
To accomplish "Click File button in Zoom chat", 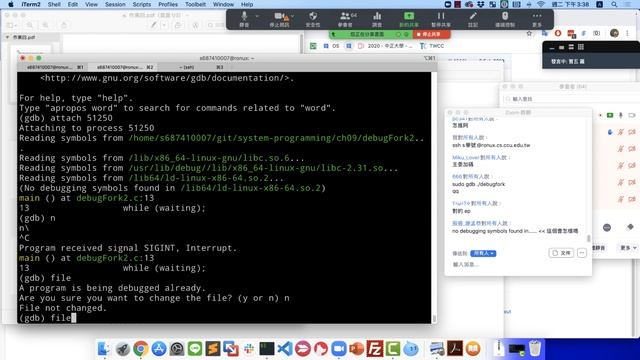I will [561, 253].
